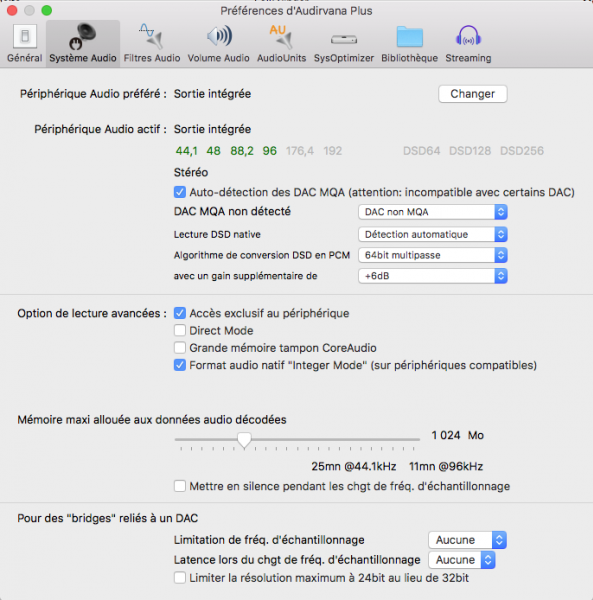This screenshot has height=600, width=593.
Task: Enable Grande mémoire tampon CoreAudio checkbox
Action: [x=180, y=348]
